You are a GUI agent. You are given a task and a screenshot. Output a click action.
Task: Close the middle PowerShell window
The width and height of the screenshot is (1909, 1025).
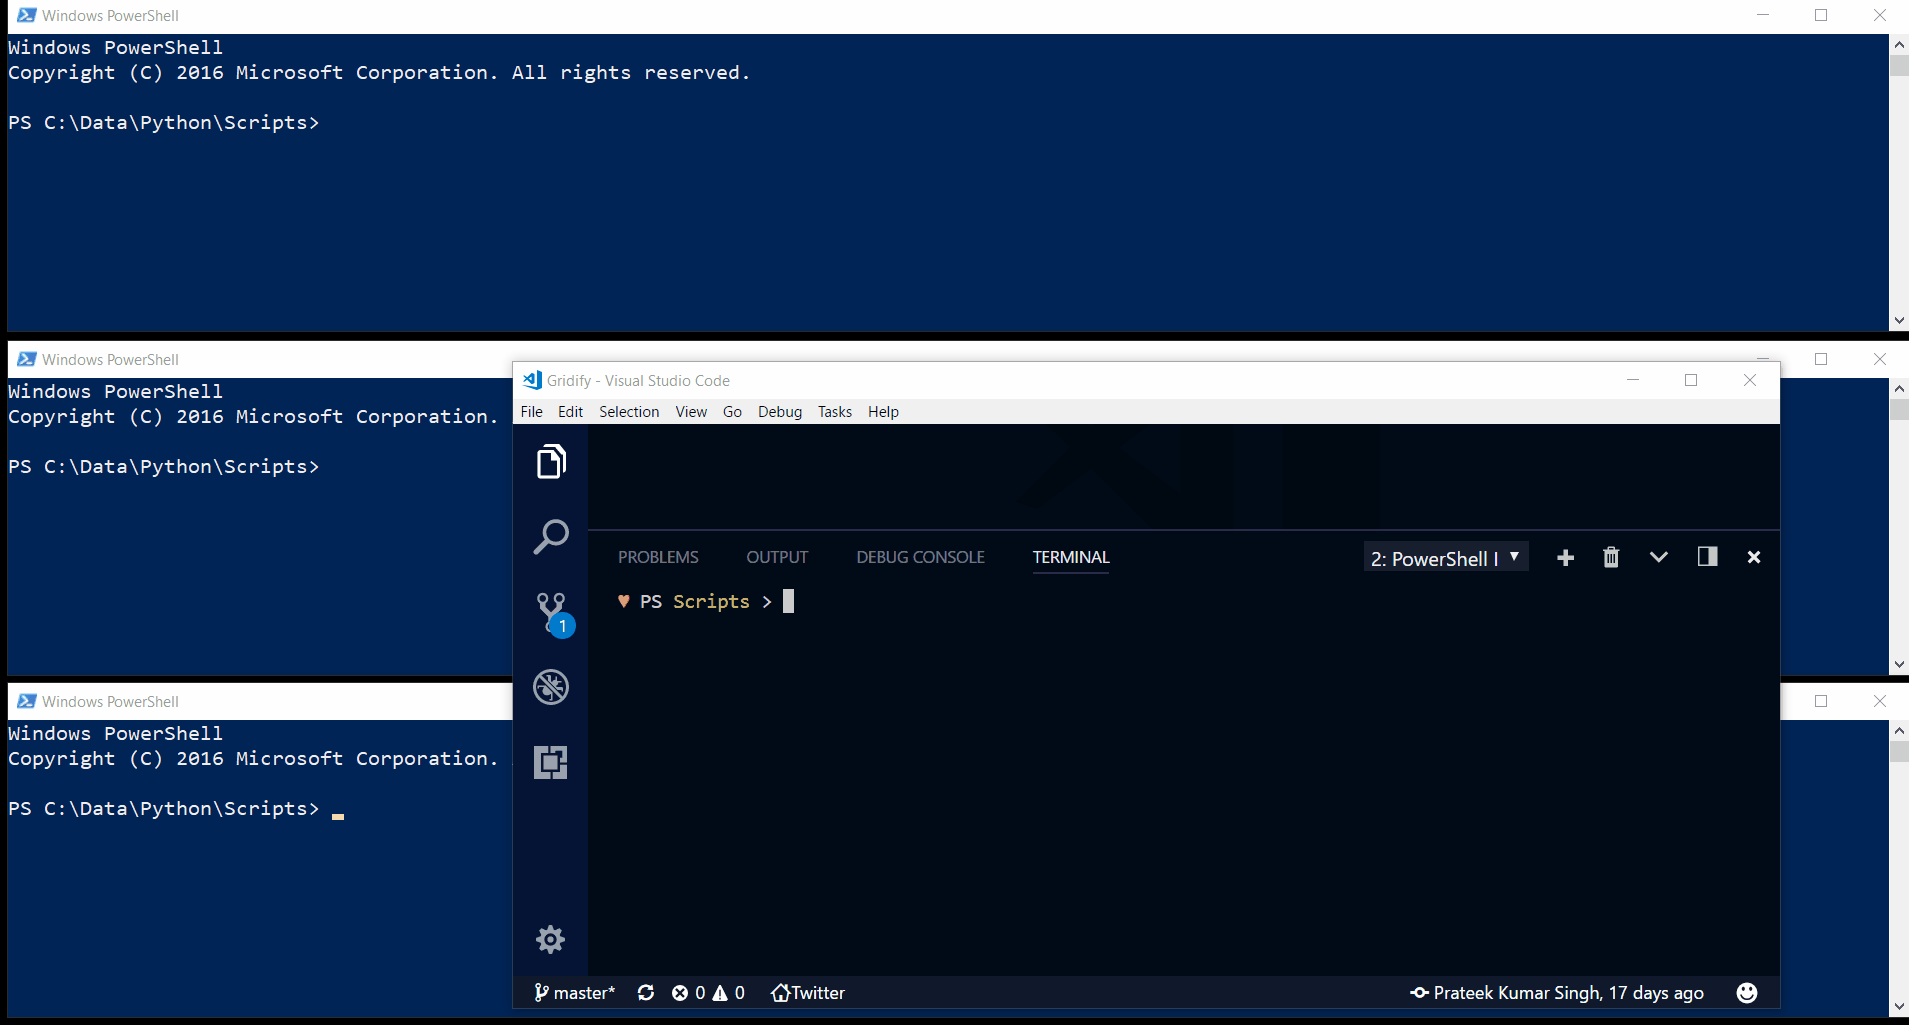coord(1880,359)
